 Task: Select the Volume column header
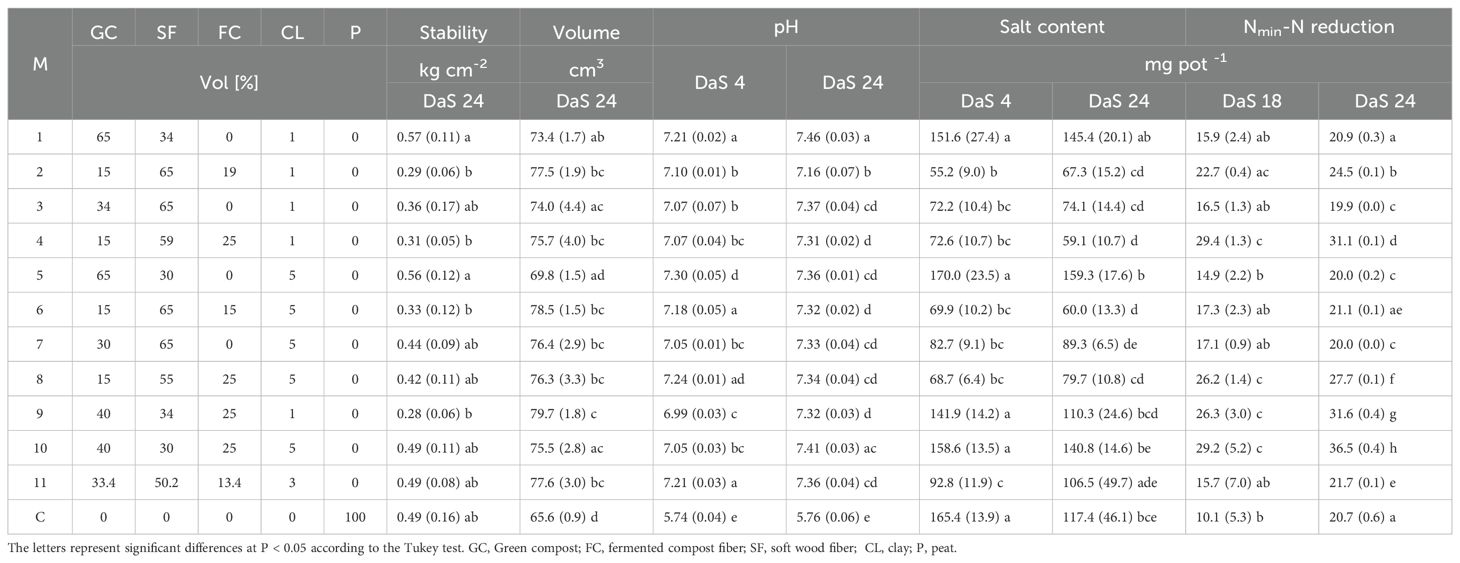pyautogui.click(x=586, y=32)
